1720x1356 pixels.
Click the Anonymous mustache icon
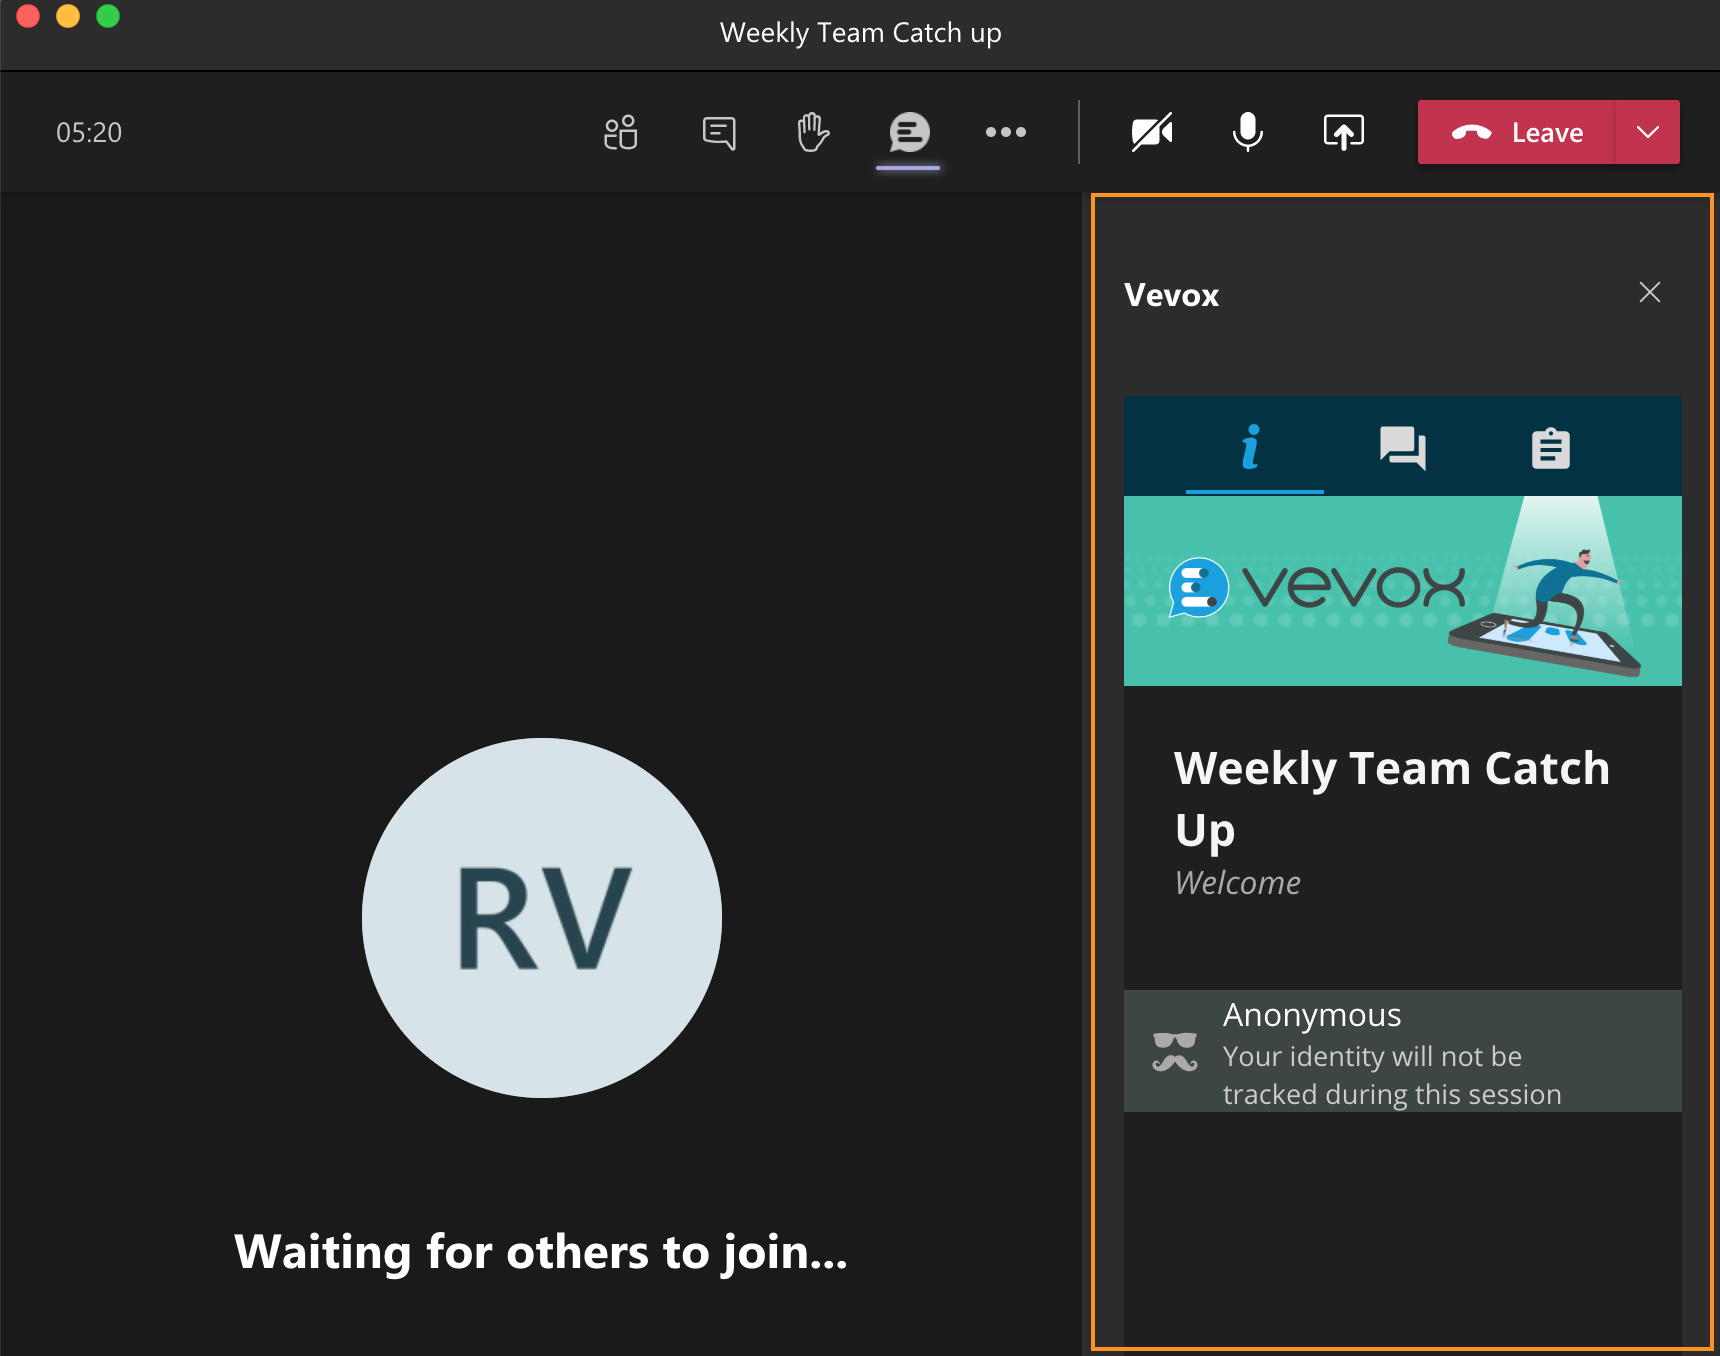click(1173, 1051)
